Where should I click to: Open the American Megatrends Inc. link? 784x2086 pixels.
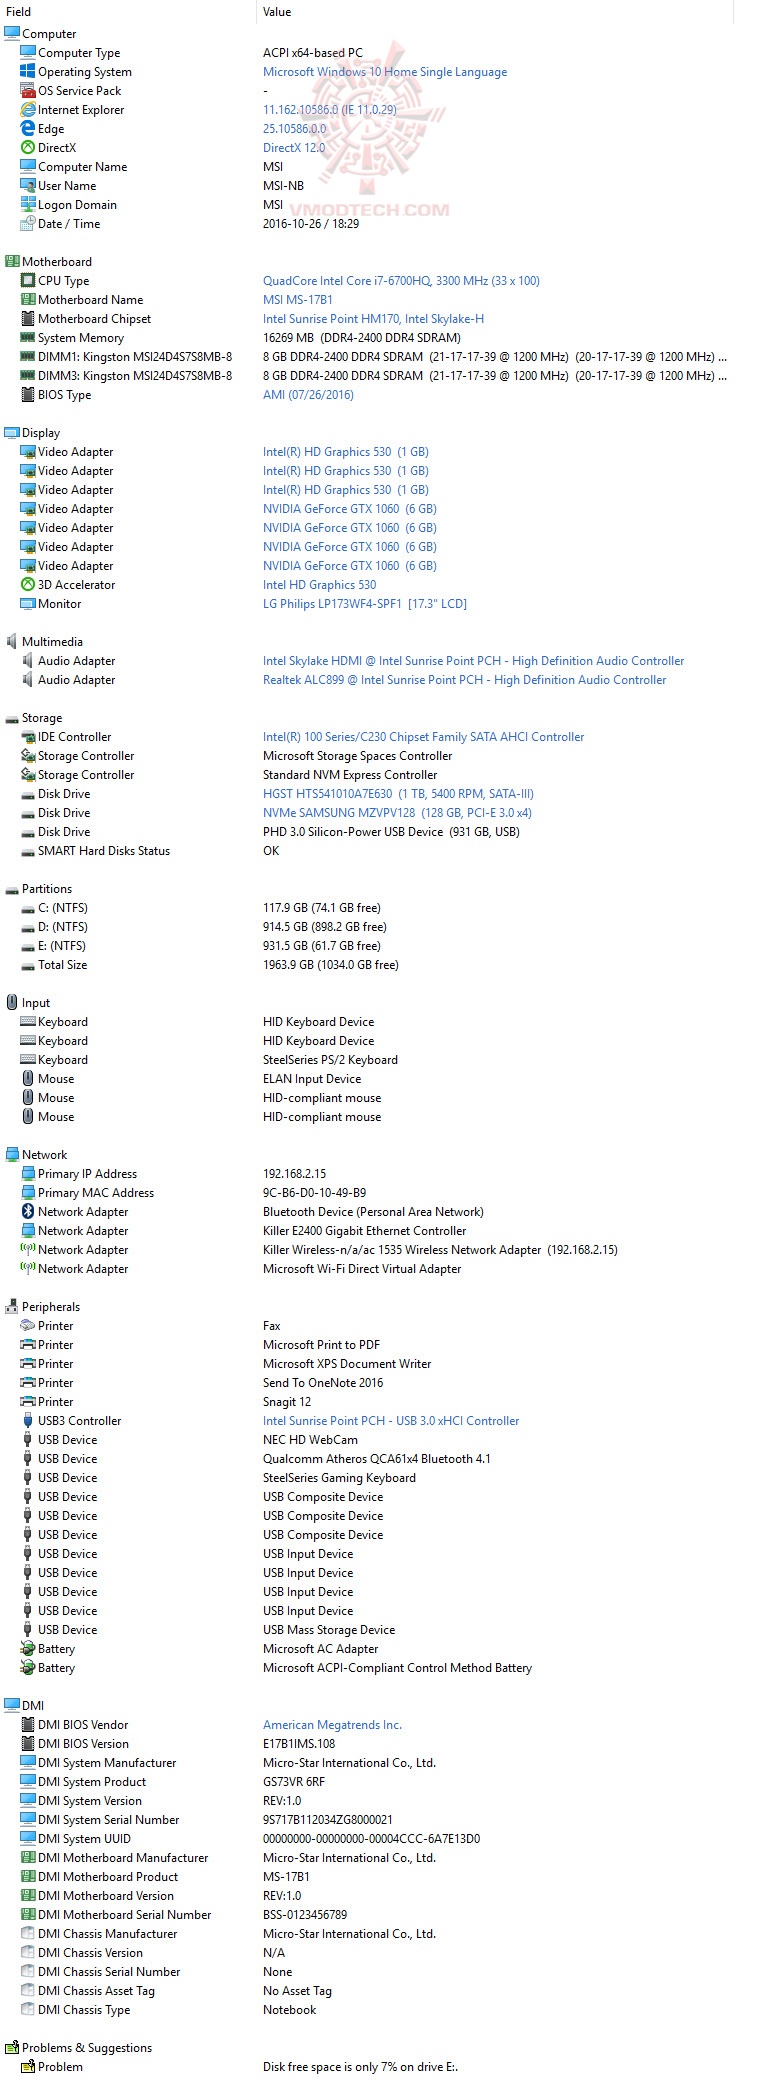pos(332,1725)
